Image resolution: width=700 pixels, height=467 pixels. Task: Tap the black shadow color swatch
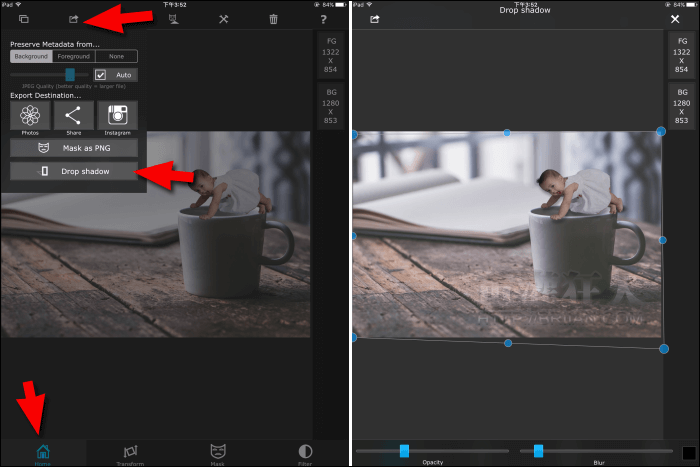coord(688,453)
